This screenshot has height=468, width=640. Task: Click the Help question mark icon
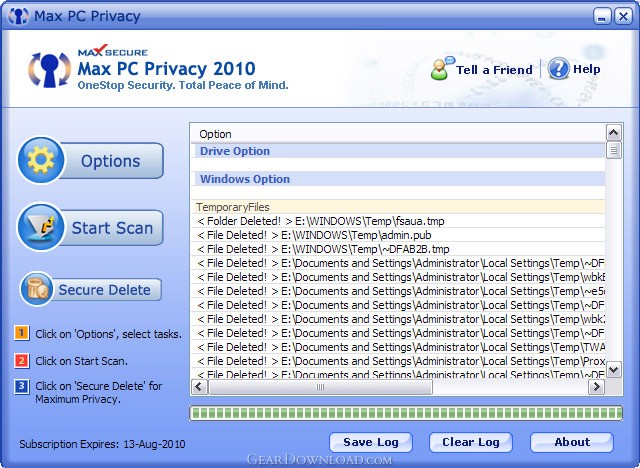pos(558,68)
